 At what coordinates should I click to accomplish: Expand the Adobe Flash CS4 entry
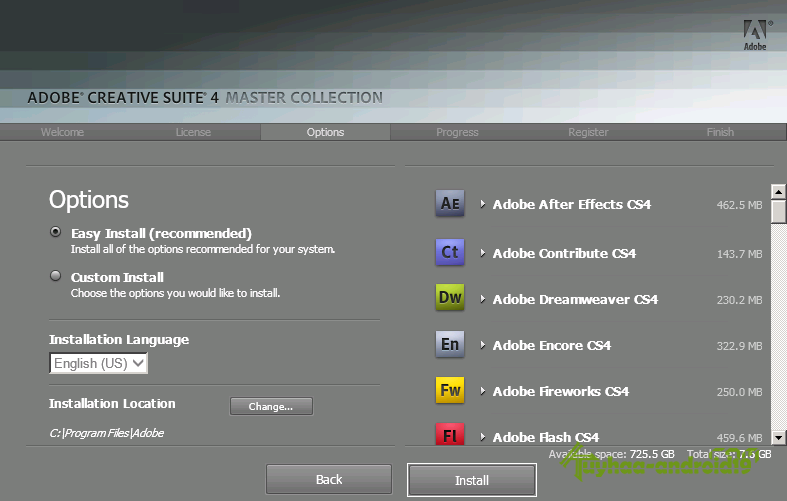point(482,437)
